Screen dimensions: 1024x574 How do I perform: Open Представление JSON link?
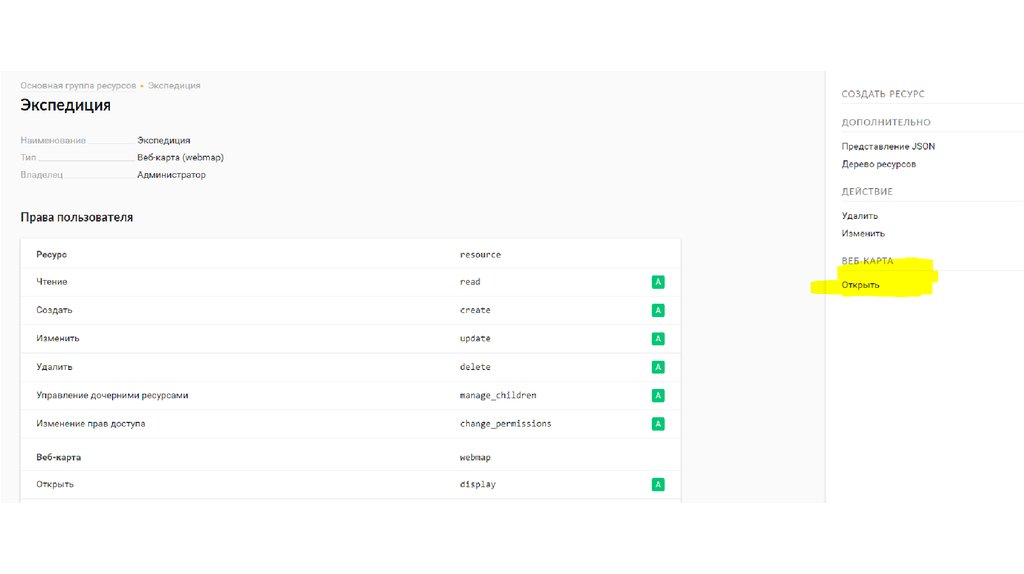click(x=888, y=147)
